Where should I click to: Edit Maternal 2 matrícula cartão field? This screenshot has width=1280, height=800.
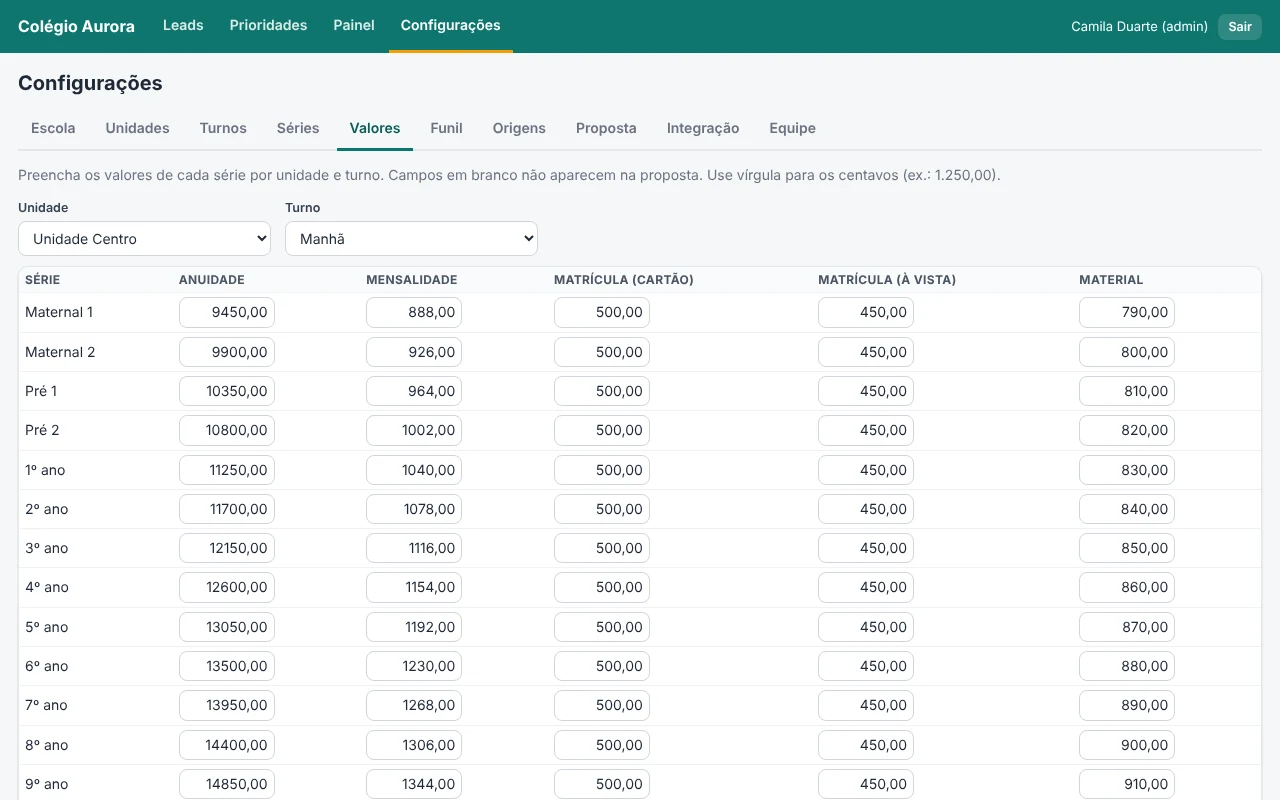602,352
